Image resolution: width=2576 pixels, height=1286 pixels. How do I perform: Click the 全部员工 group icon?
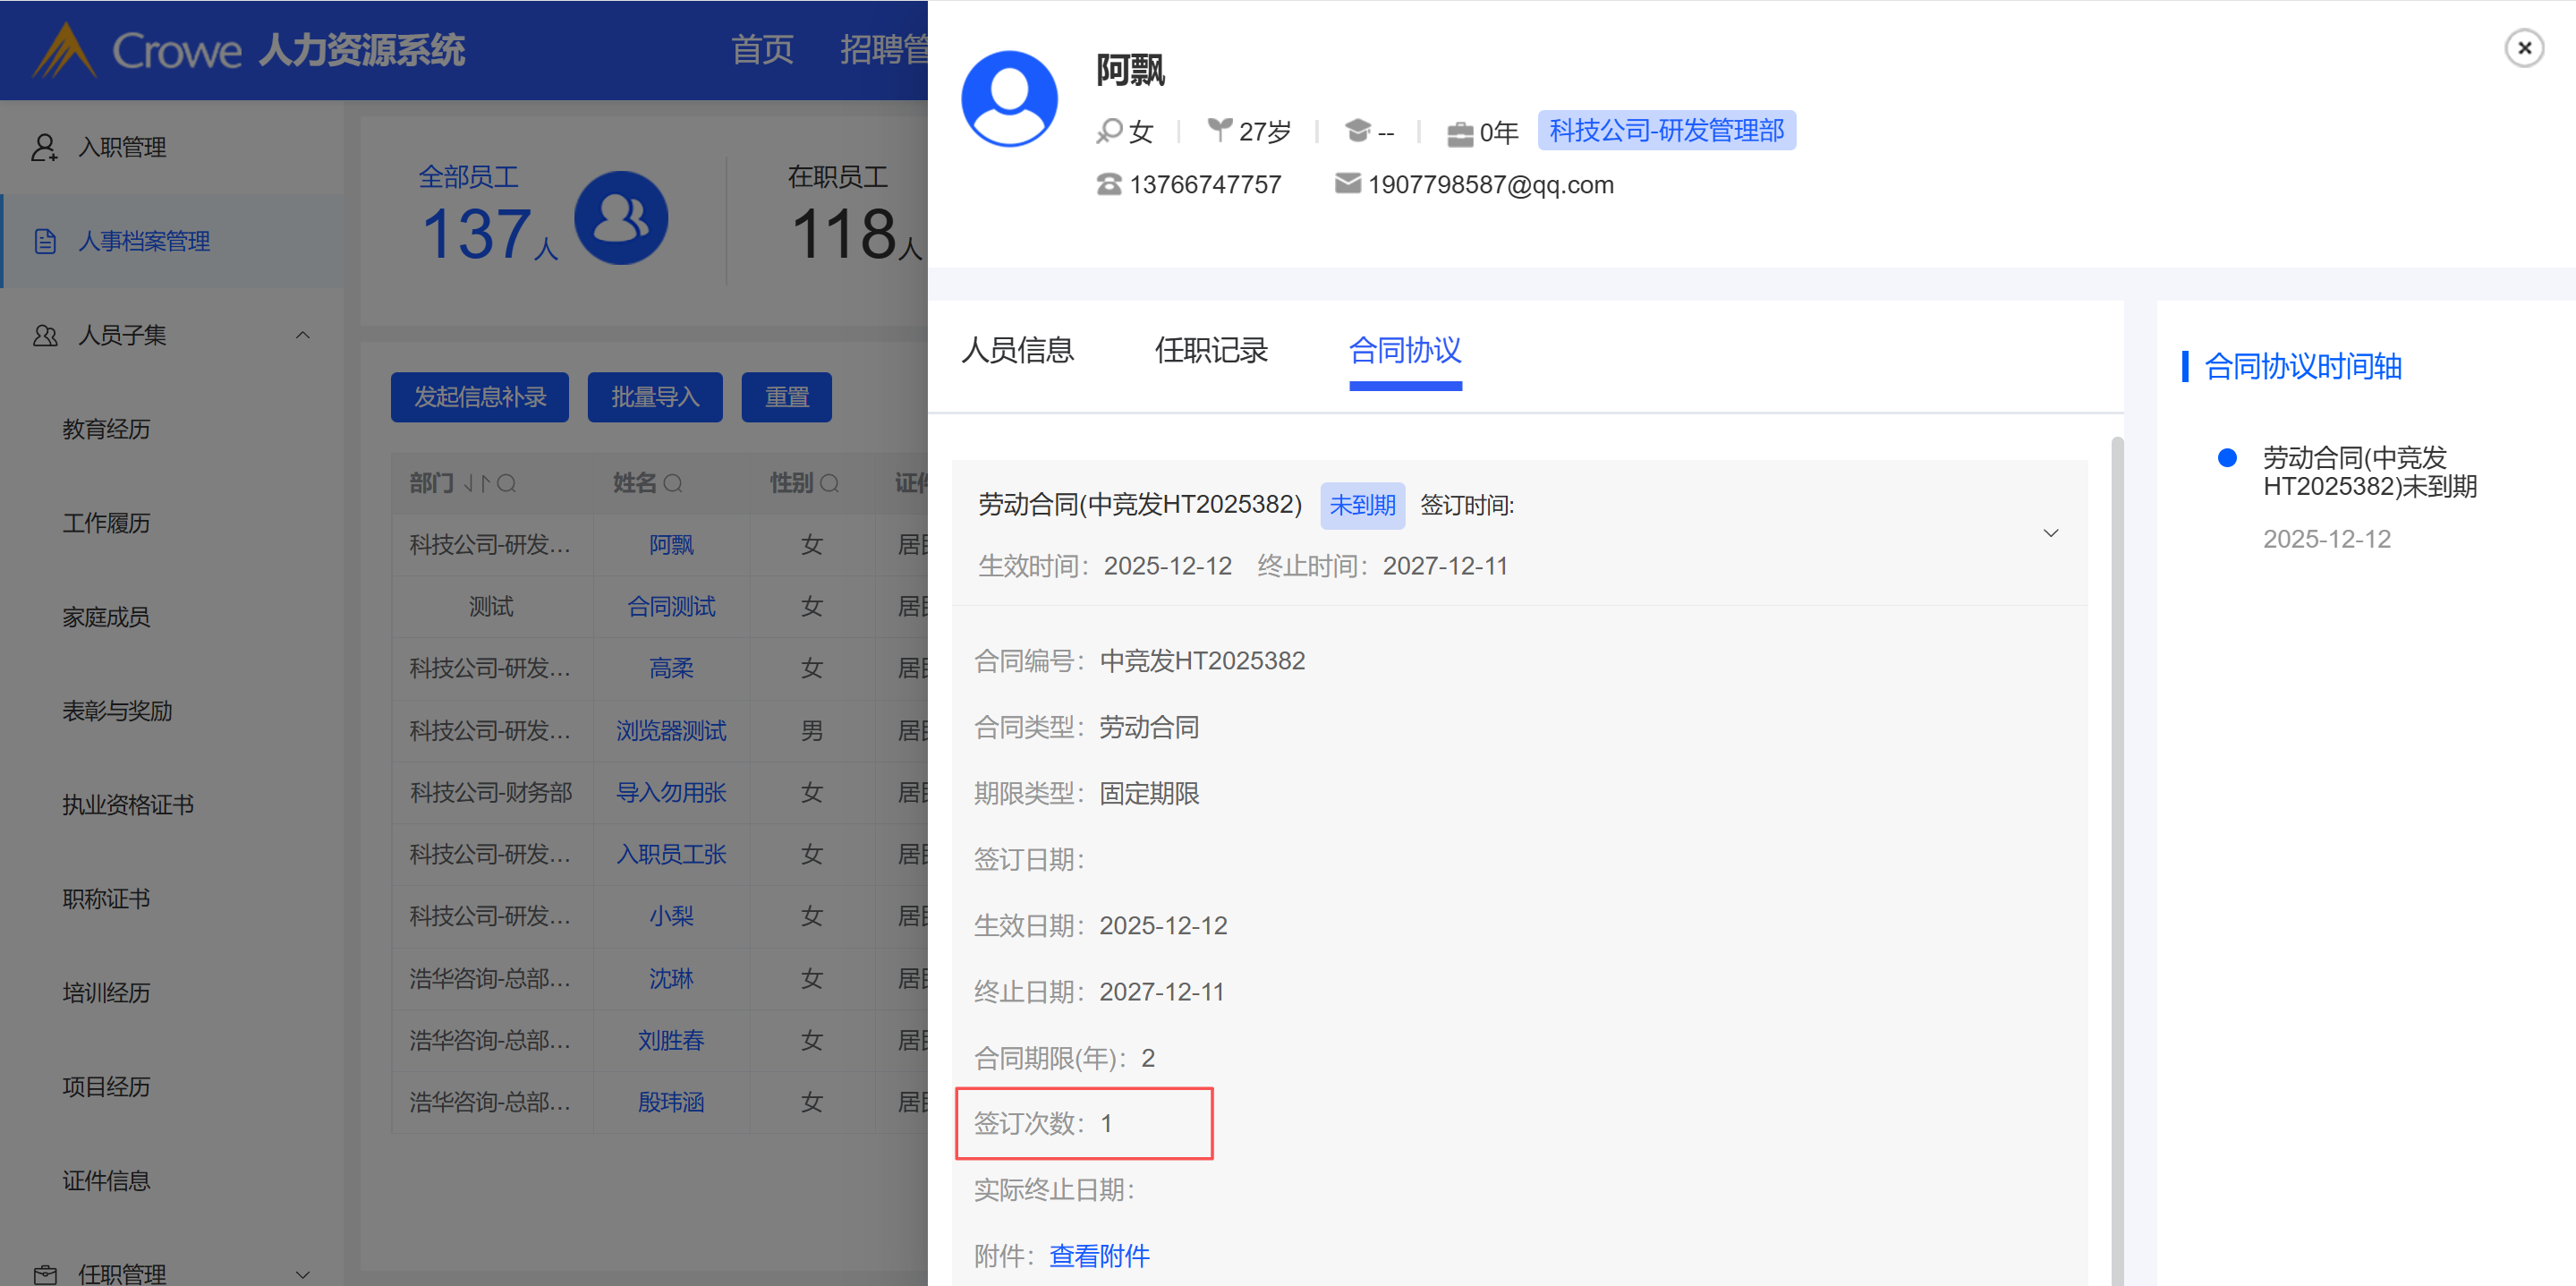click(620, 218)
